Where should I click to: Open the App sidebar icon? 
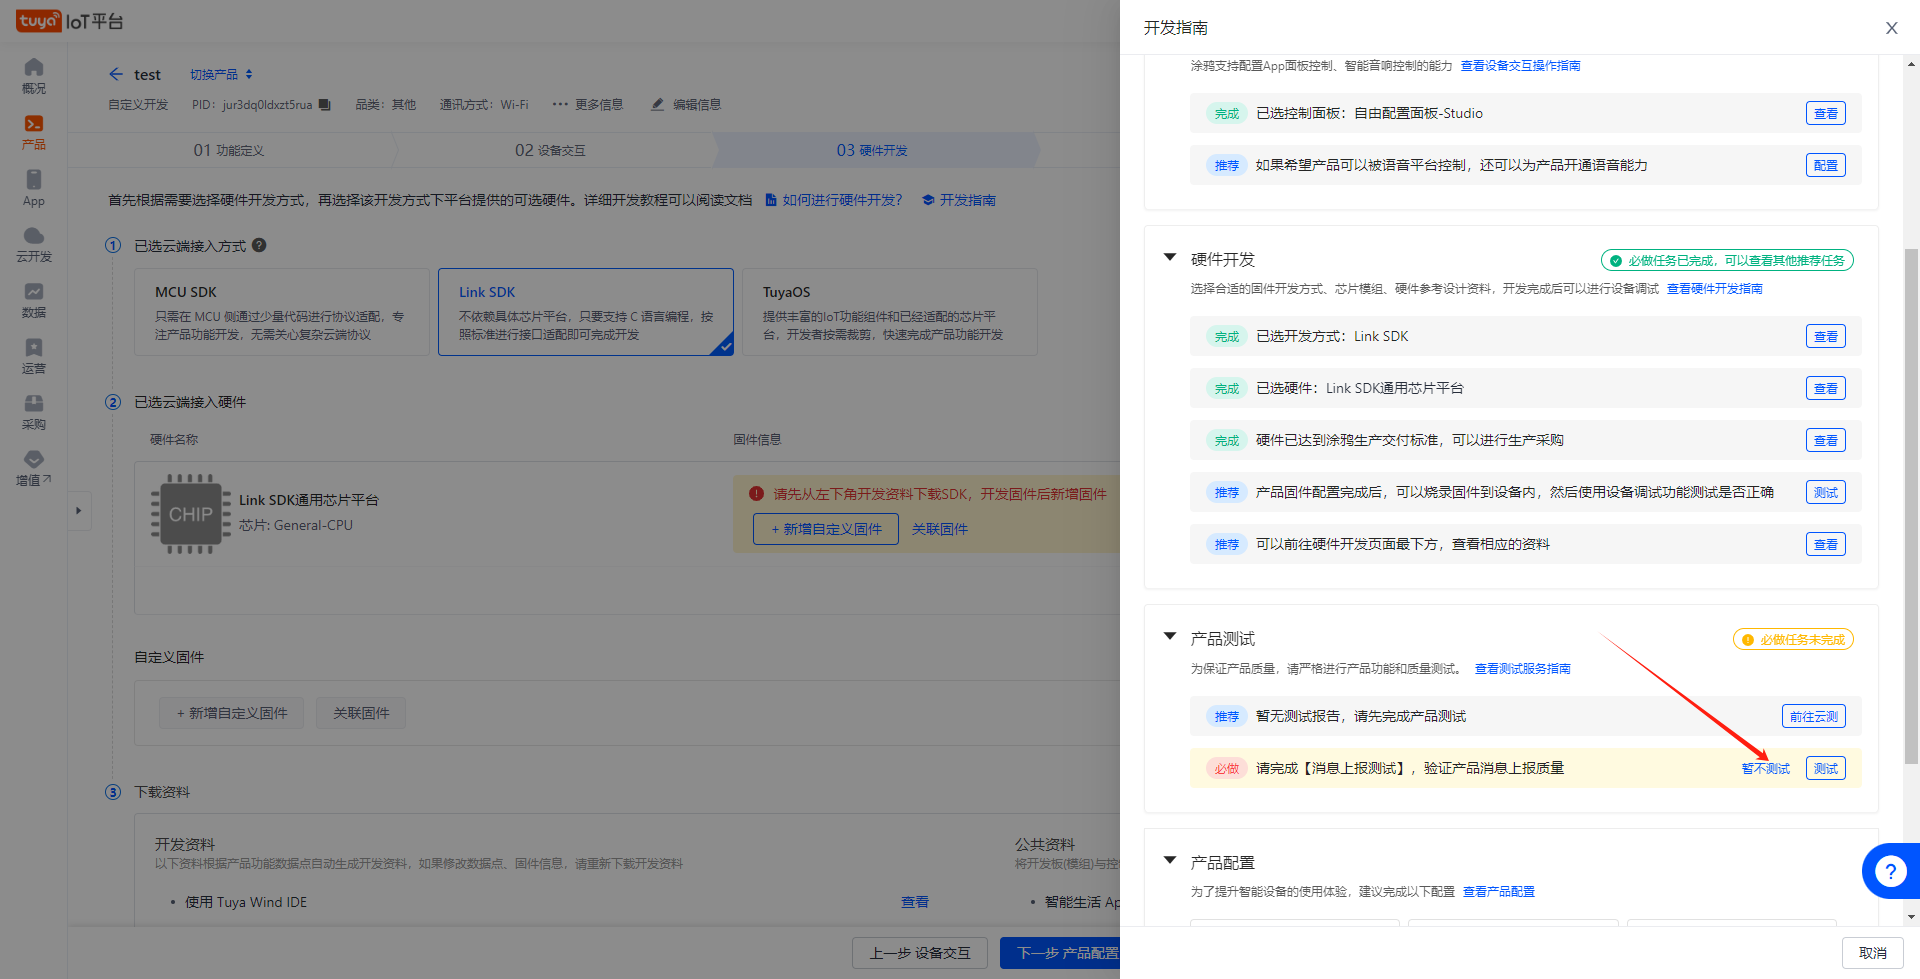pos(34,188)
